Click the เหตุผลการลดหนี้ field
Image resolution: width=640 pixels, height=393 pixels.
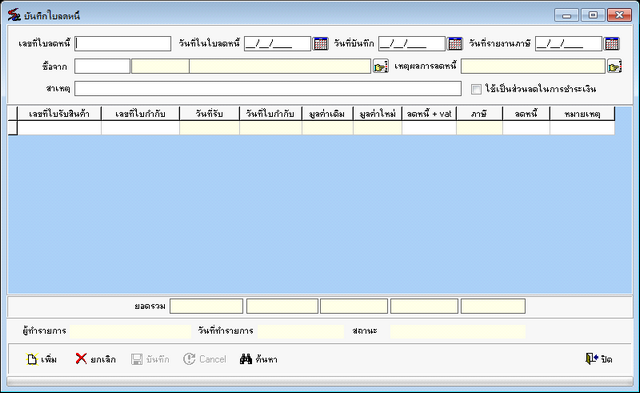click(533, 66)
